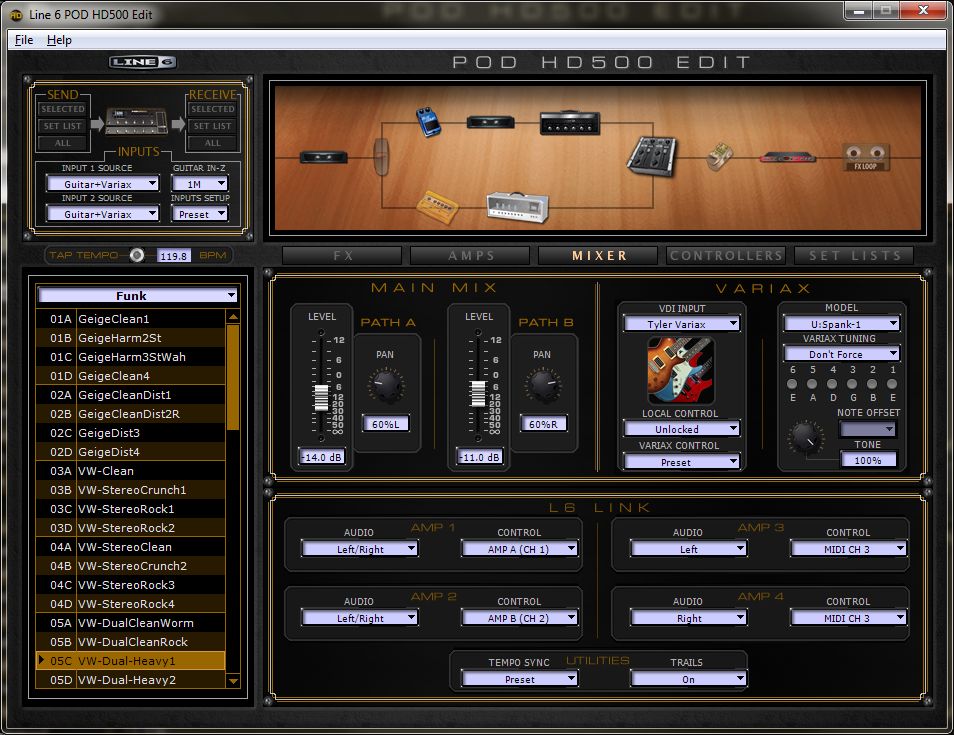Click the Variax guitars thumbnail
Screen dimensions: 954x735
680,370
